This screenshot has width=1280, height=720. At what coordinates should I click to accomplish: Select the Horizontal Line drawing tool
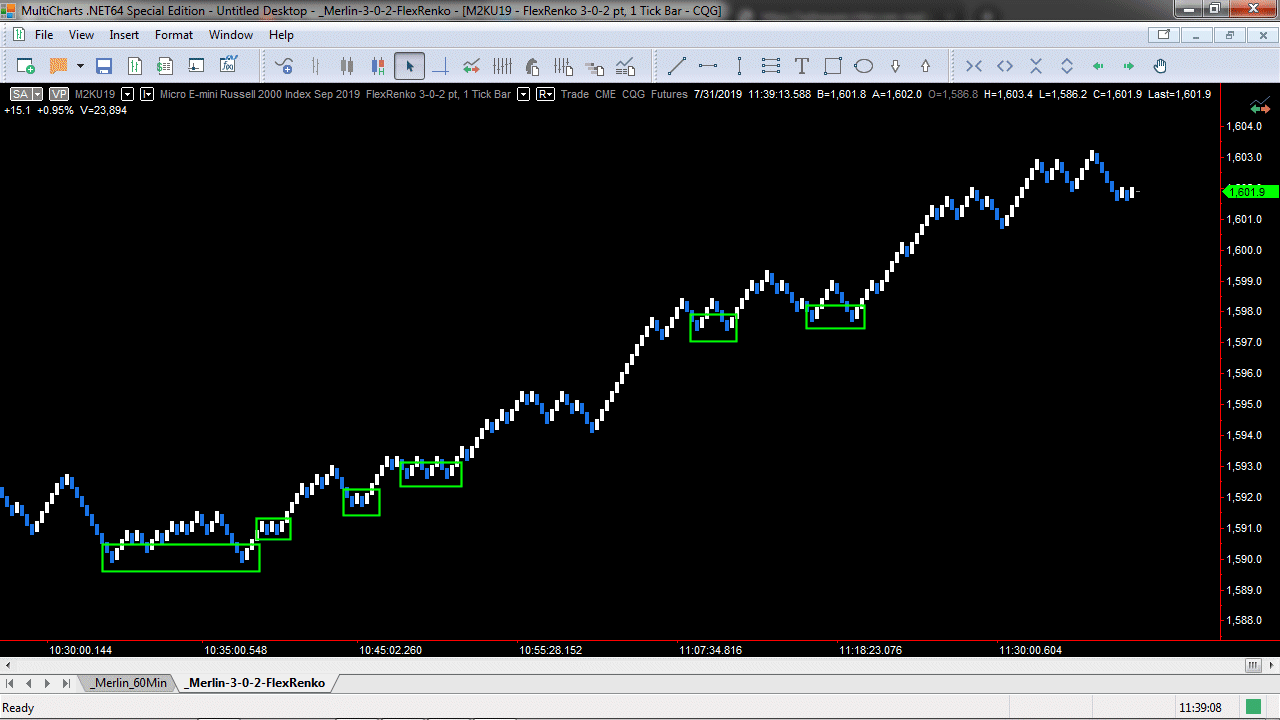[708, 66]
